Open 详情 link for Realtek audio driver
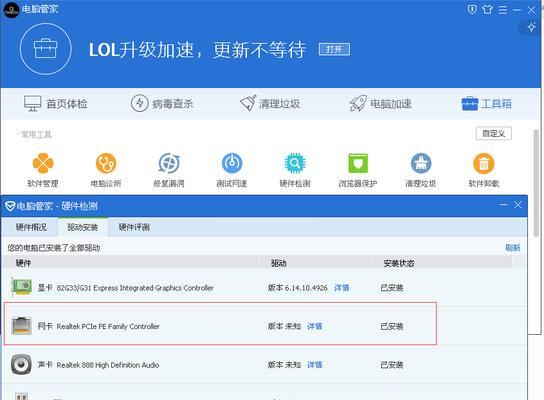 point(314,365)
